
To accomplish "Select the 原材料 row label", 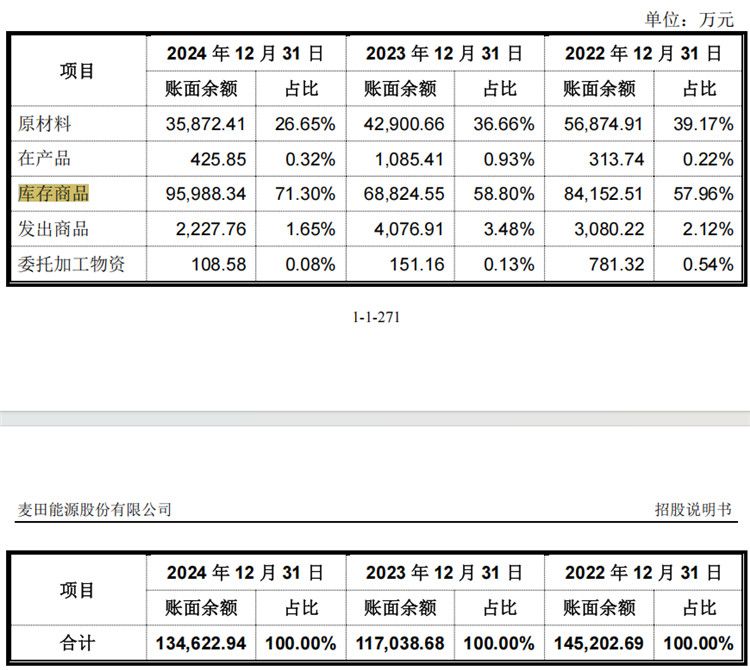I will pyautogui.click(x=45, y=124).
